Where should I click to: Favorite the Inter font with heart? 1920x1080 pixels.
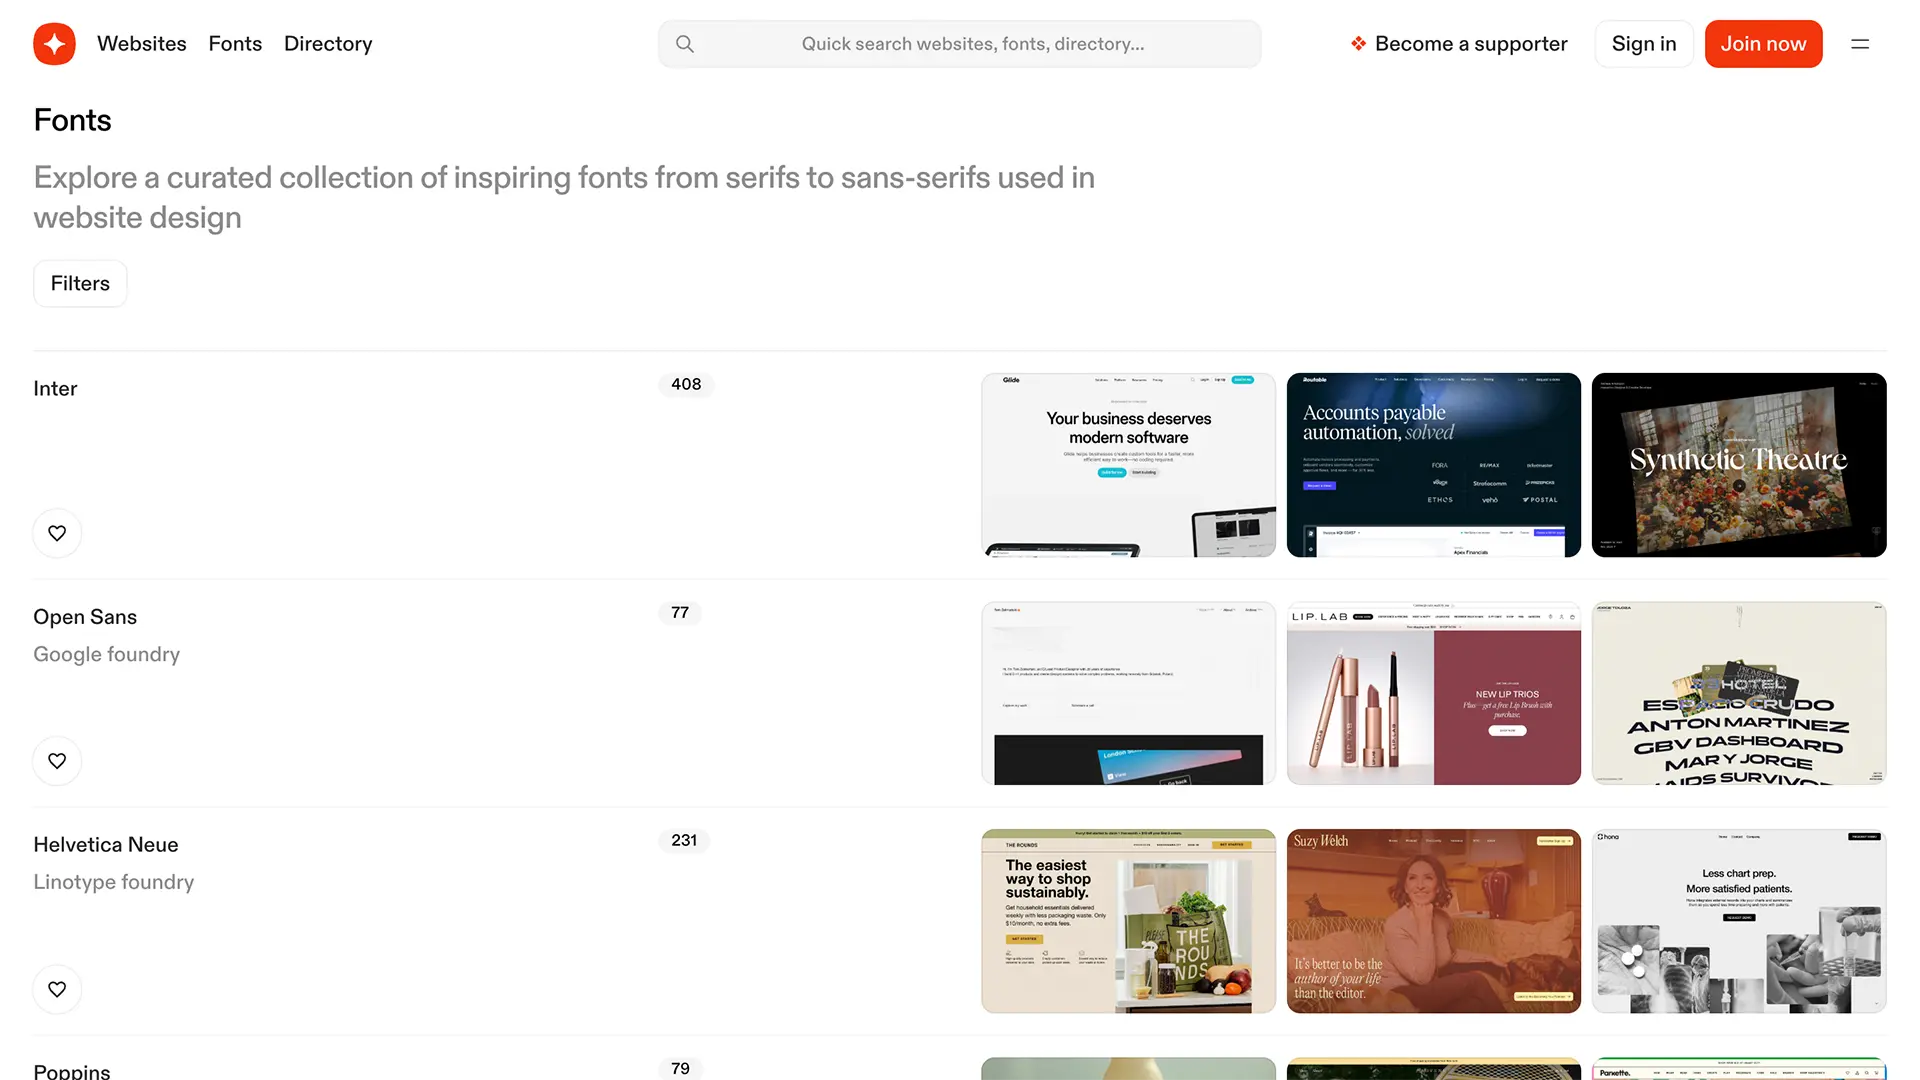(x=57, y=533)
